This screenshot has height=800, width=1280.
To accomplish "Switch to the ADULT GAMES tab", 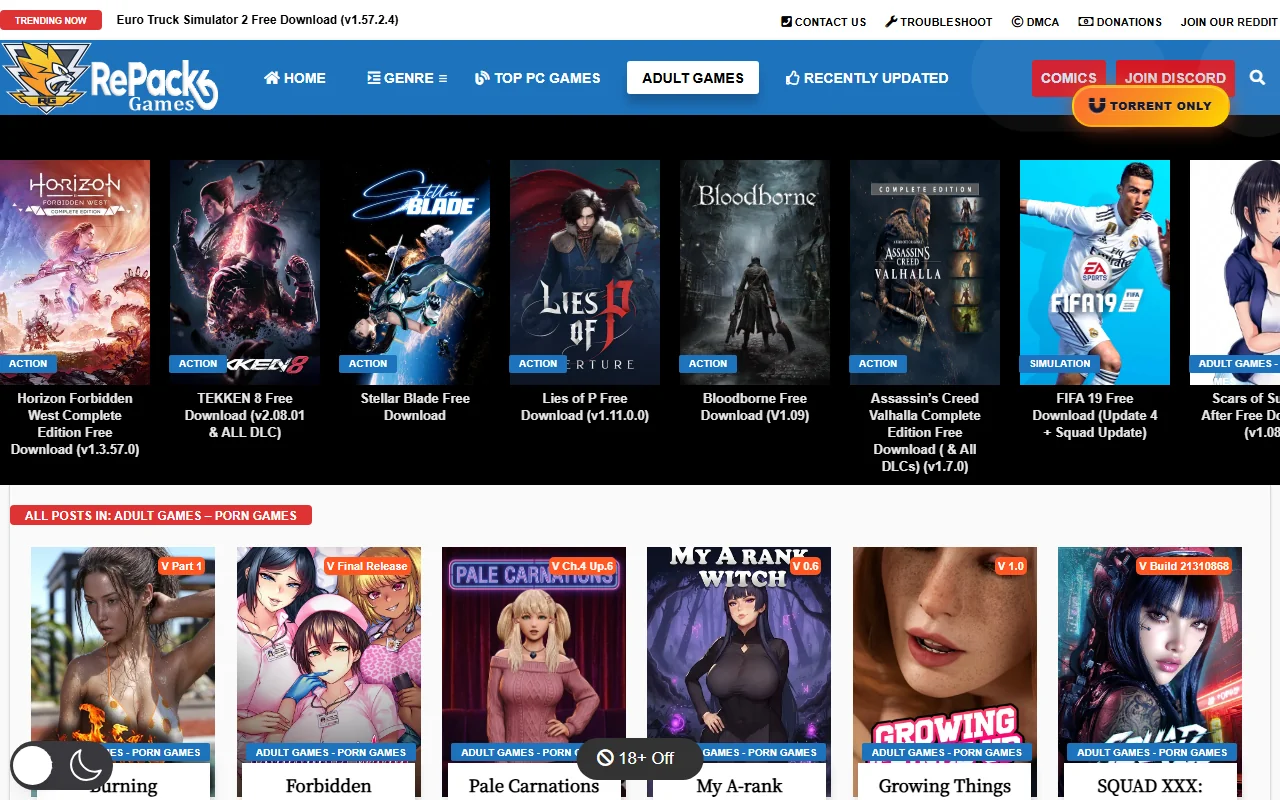I will click(693, 77).
